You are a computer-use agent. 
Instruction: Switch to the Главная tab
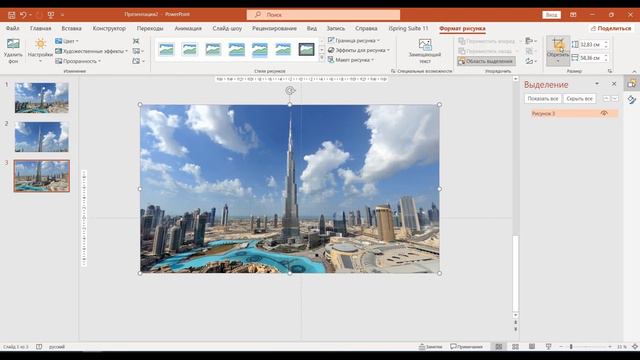40,28
